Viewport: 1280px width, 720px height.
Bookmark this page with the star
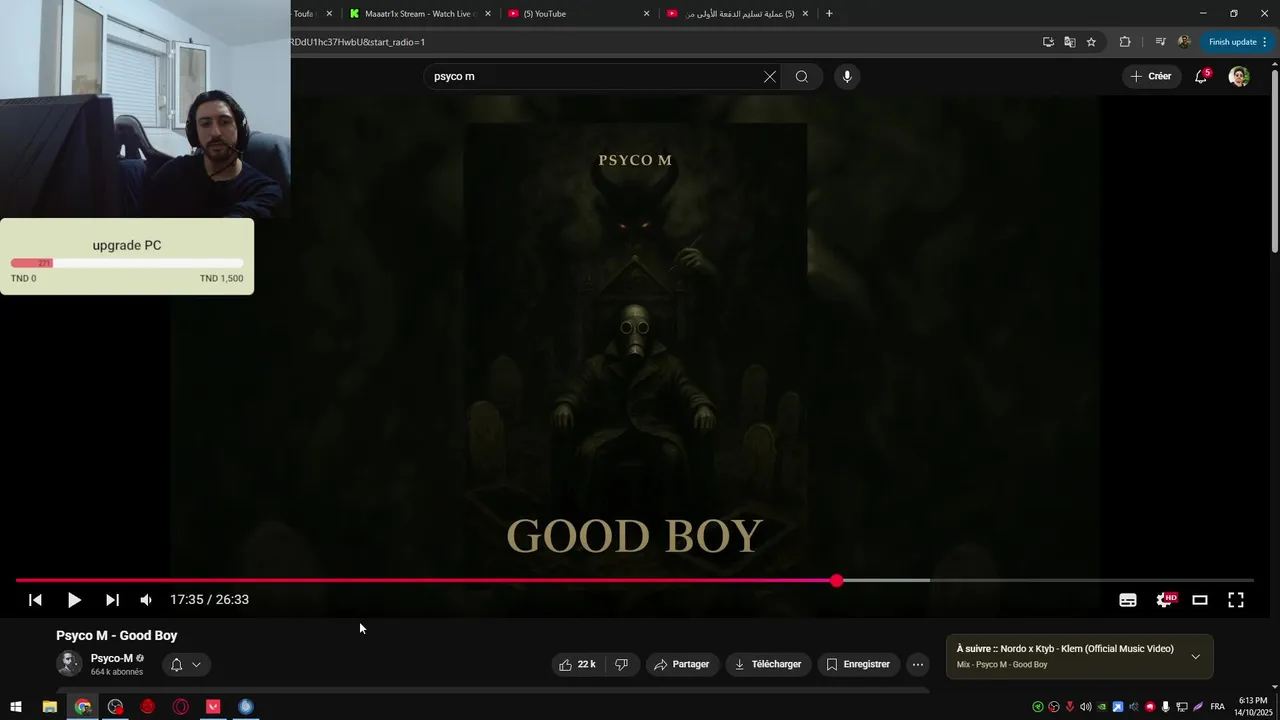point(1091,42)
